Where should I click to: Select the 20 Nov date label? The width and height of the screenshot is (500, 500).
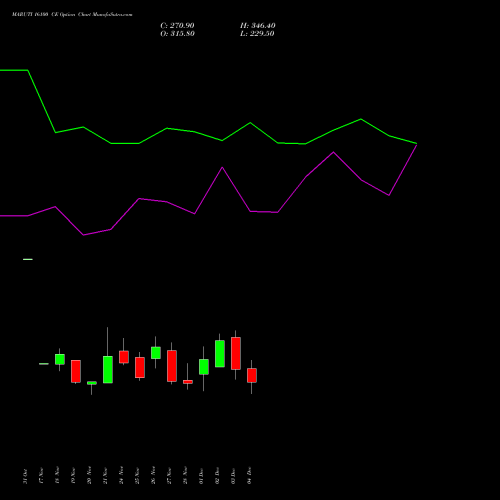coord(89,476)
